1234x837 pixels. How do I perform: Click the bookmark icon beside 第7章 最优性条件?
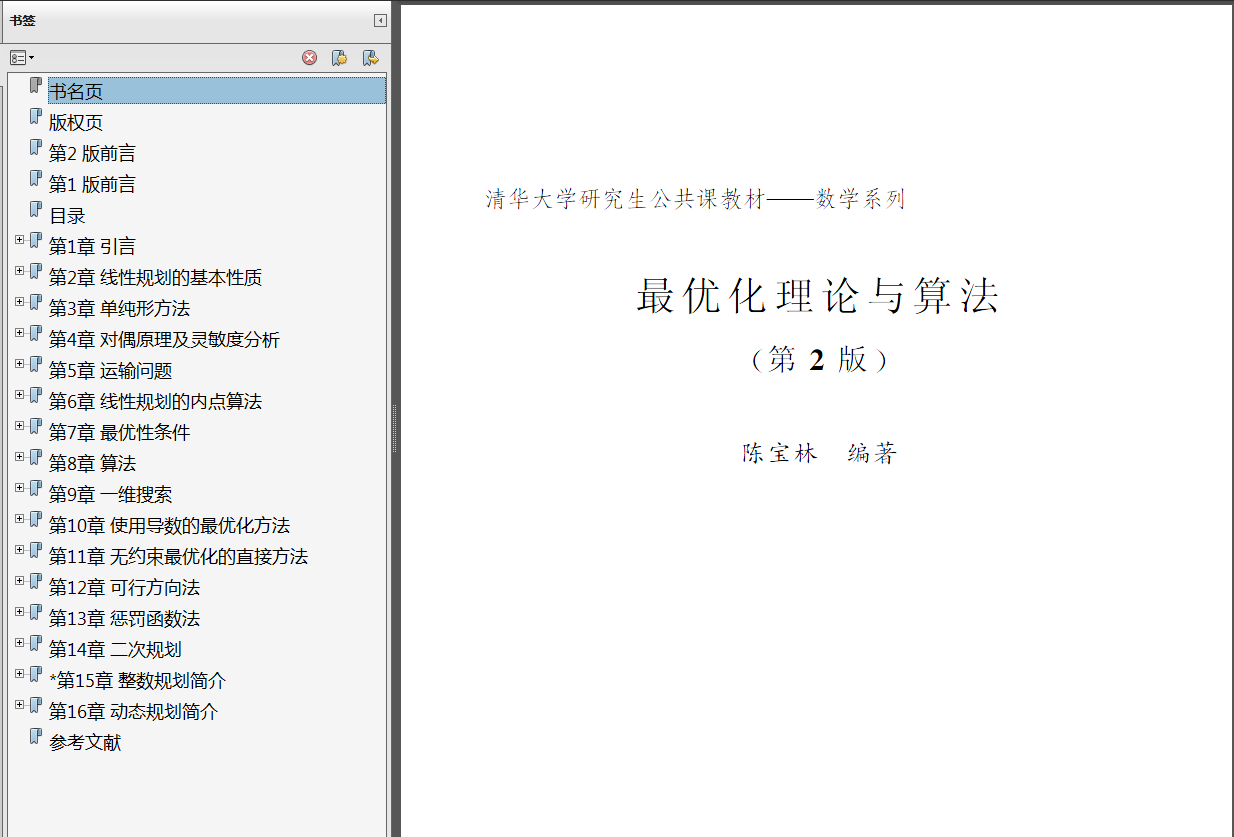pos(36,427)
